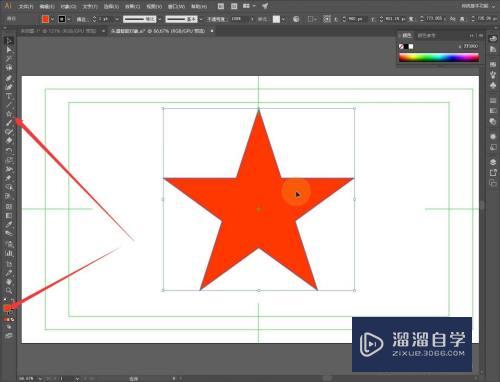
Task: Open the Color panel options menu
Action: click(480, 35)
